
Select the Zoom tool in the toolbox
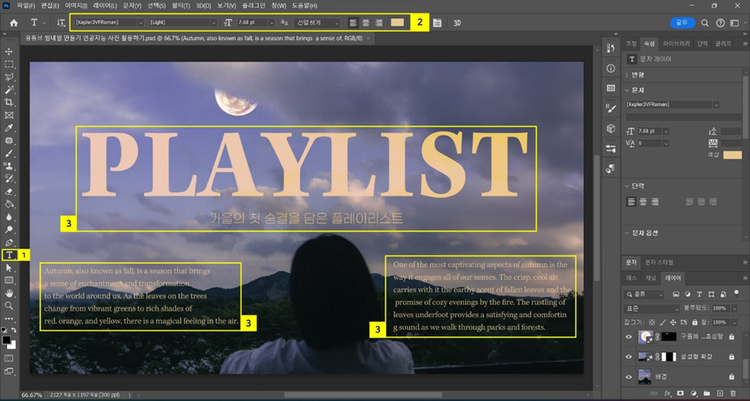click(x=9, y=305)
